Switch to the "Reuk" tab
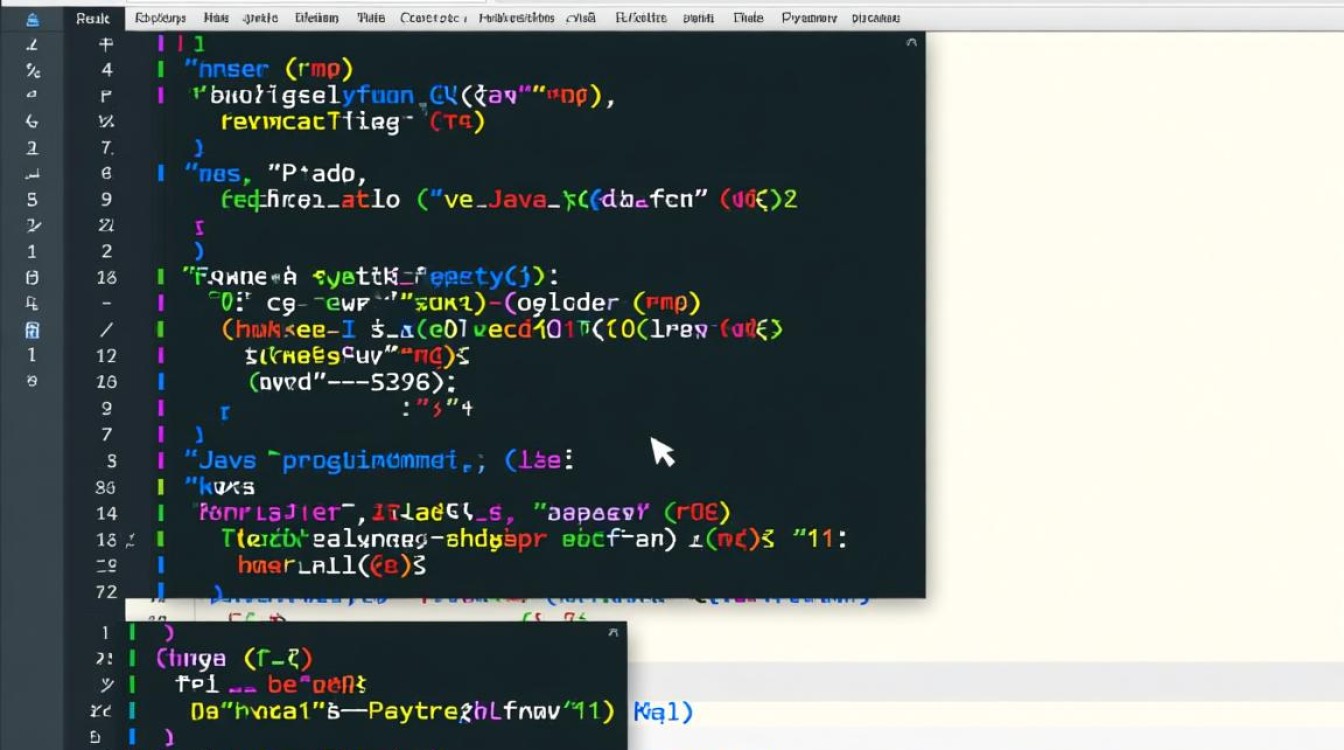1344x750 pixels. coord(93,18)
